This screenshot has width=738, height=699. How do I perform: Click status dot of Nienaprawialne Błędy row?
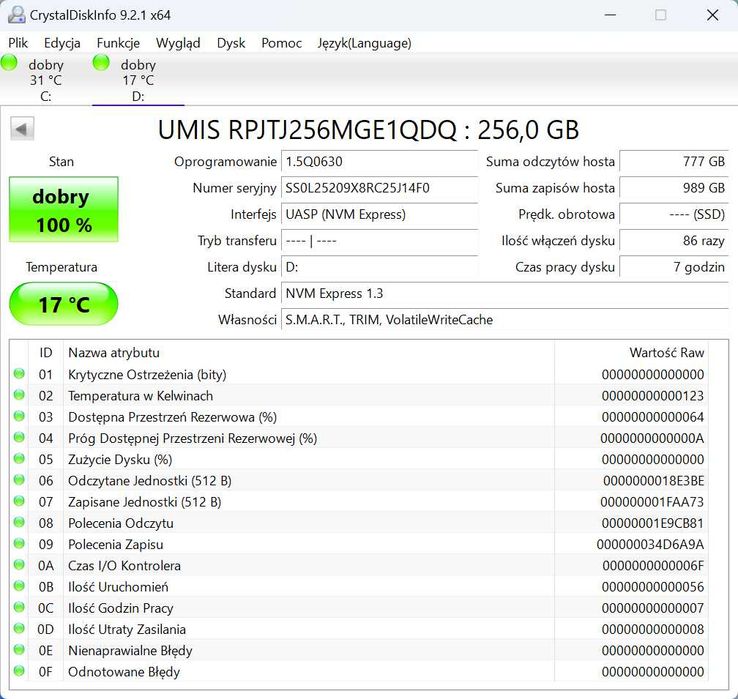tap(19, 649)
